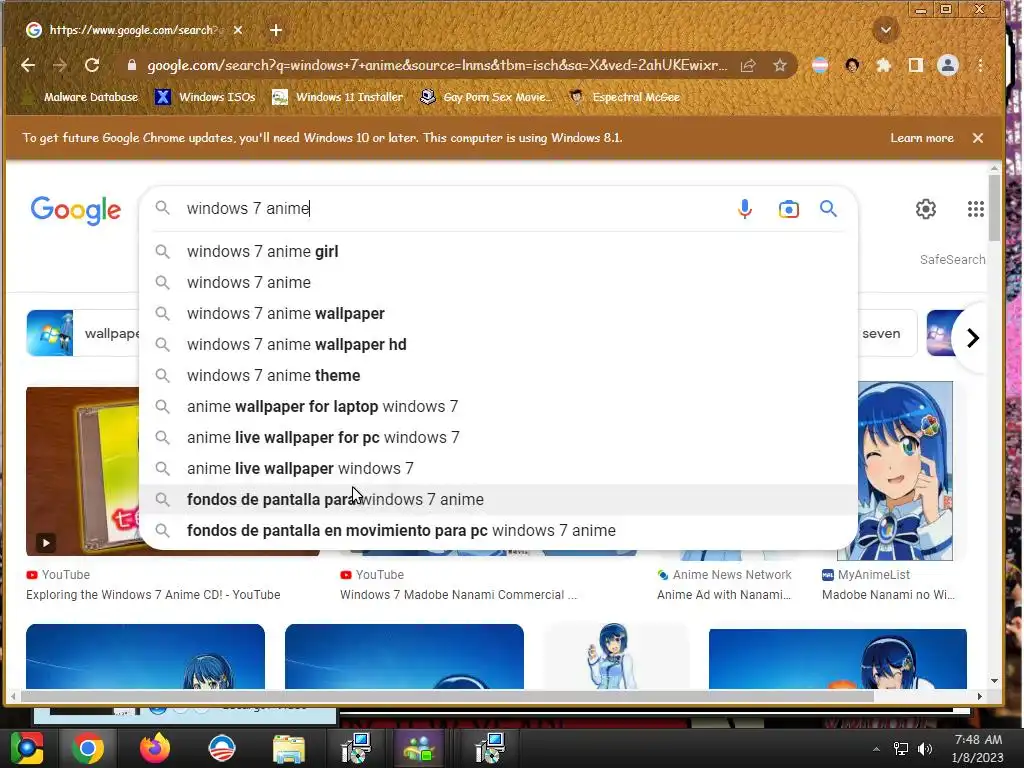This screenshot has height=768, width=1024.
Task: Open the Google apps grid
Action: tap(975, 209)
